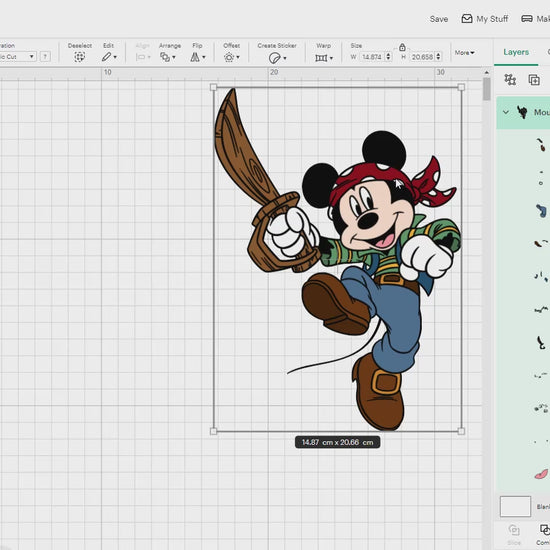
Task: Select the Mouse group layer thumbnail
Action: click(x=522, y=112)
